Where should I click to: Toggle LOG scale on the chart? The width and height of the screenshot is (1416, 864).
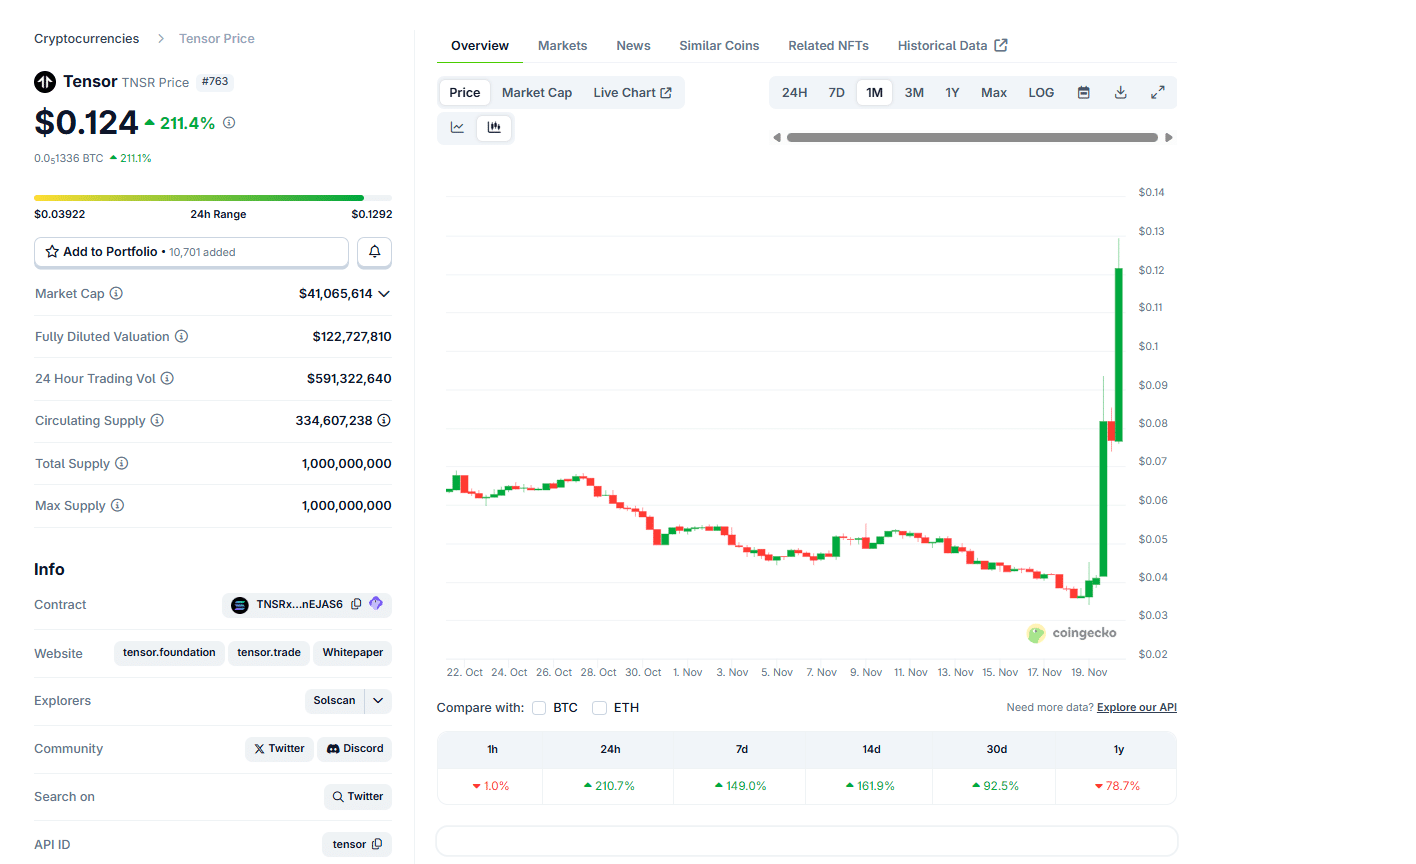[1040, 91]
